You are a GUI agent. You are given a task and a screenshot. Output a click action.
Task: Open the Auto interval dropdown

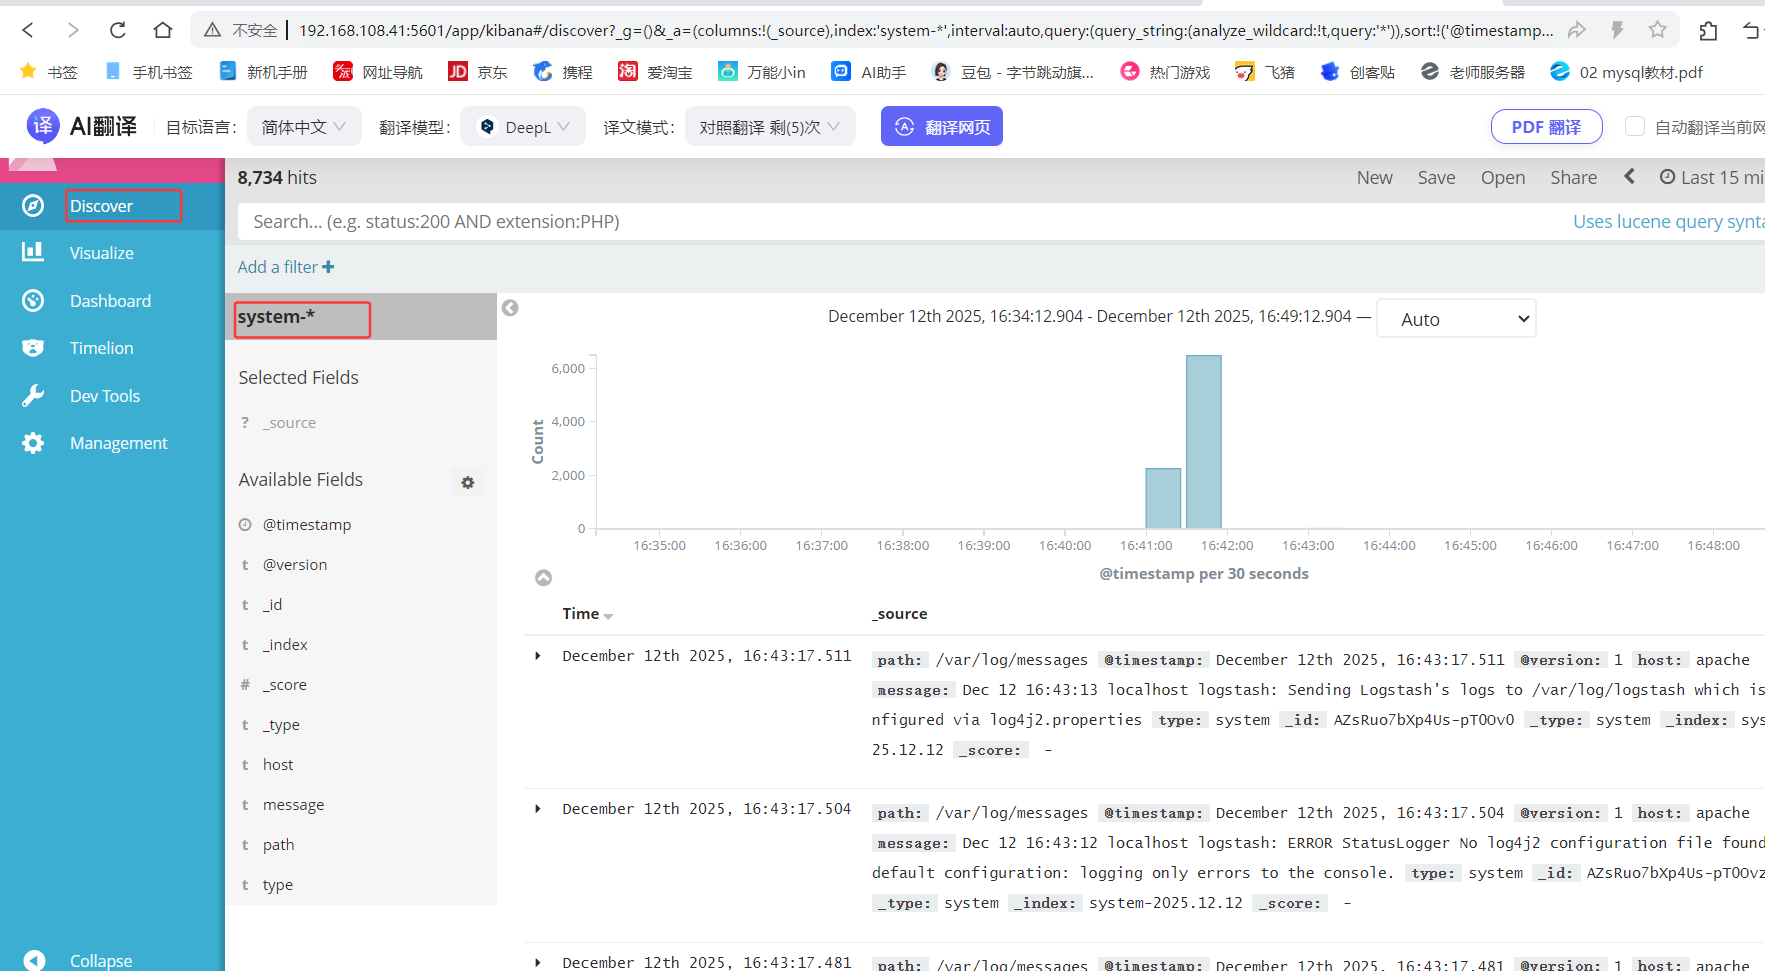(x=1456, y=319)
